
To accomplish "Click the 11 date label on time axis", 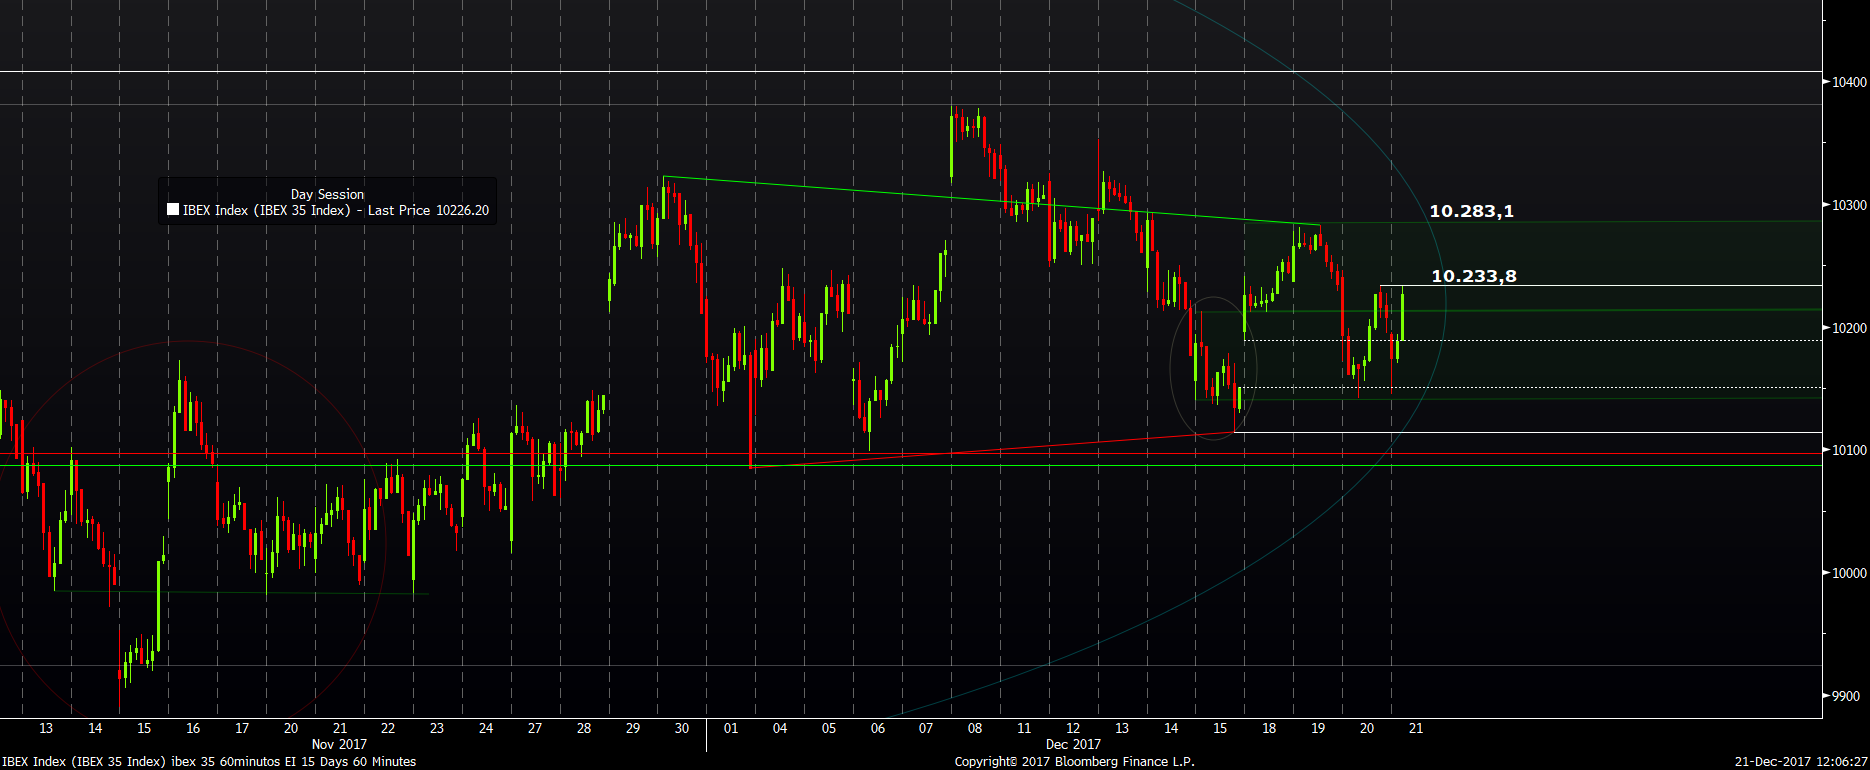I will pos(1024,728).
